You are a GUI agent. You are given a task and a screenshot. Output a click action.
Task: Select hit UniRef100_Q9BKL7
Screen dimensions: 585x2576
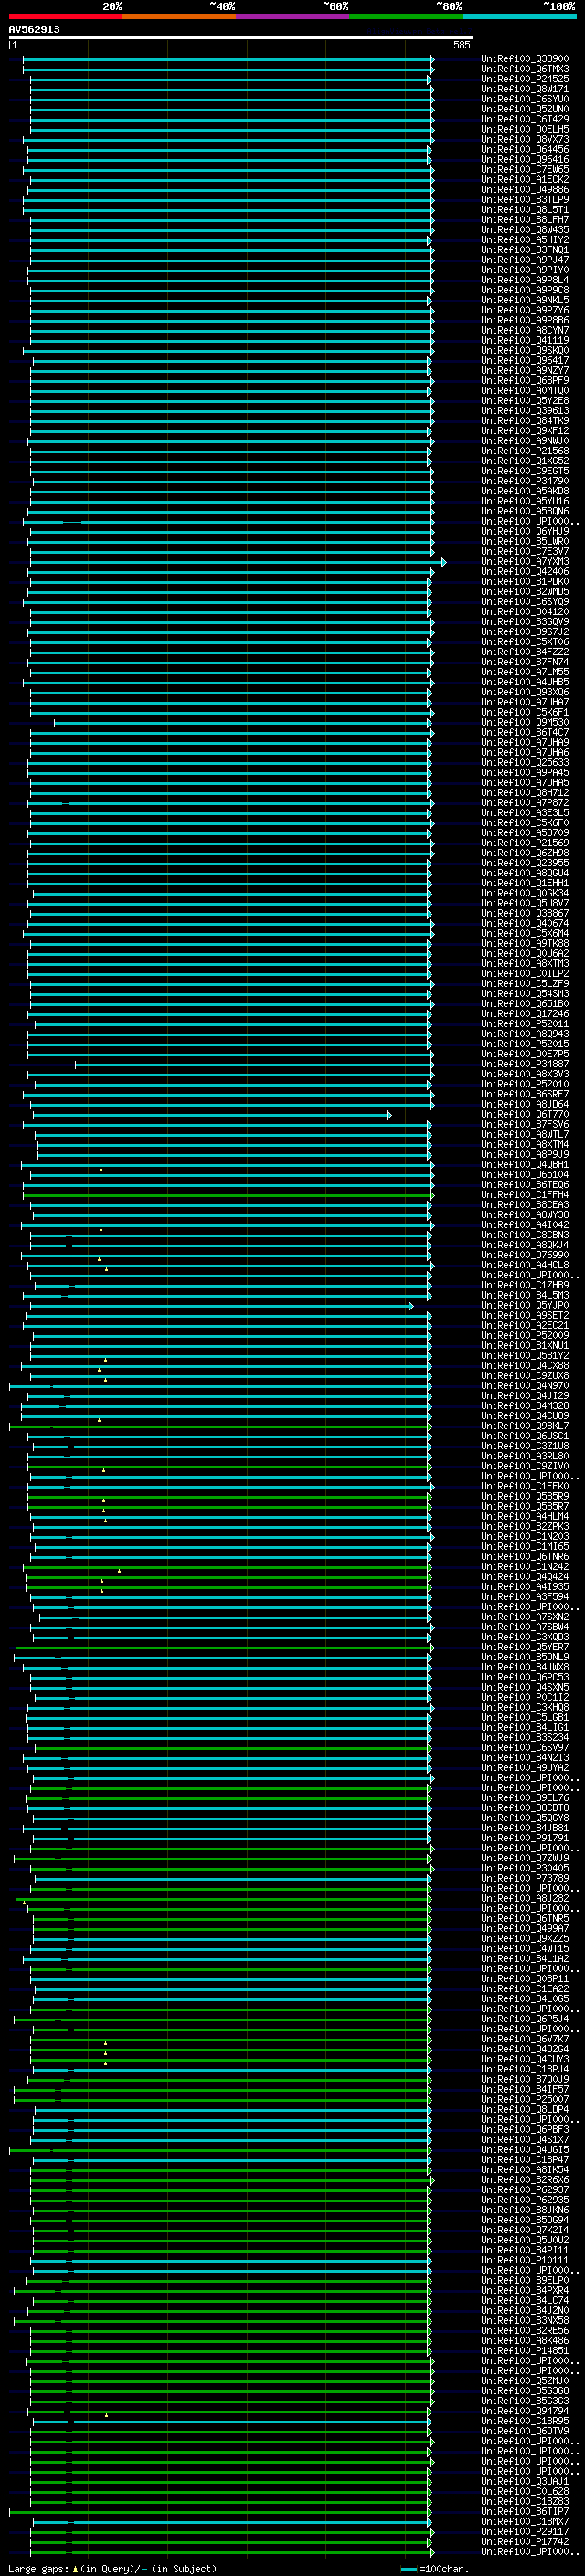pyautogui.click(x=525, y=1427)
